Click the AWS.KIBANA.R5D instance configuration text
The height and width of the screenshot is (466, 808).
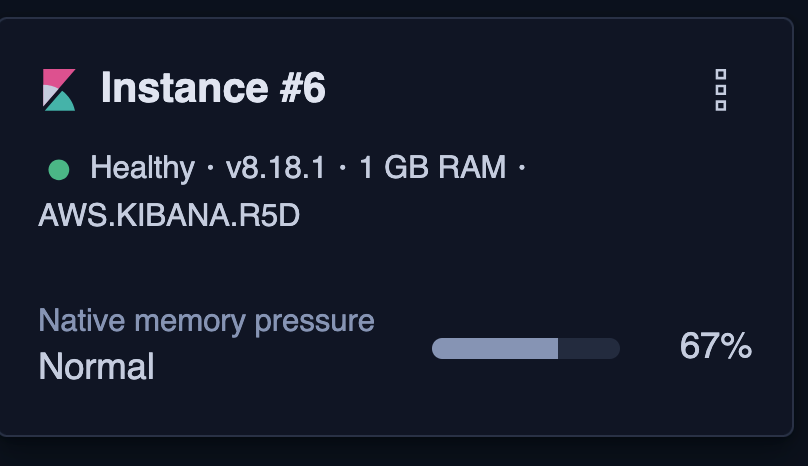click(169, 215)
